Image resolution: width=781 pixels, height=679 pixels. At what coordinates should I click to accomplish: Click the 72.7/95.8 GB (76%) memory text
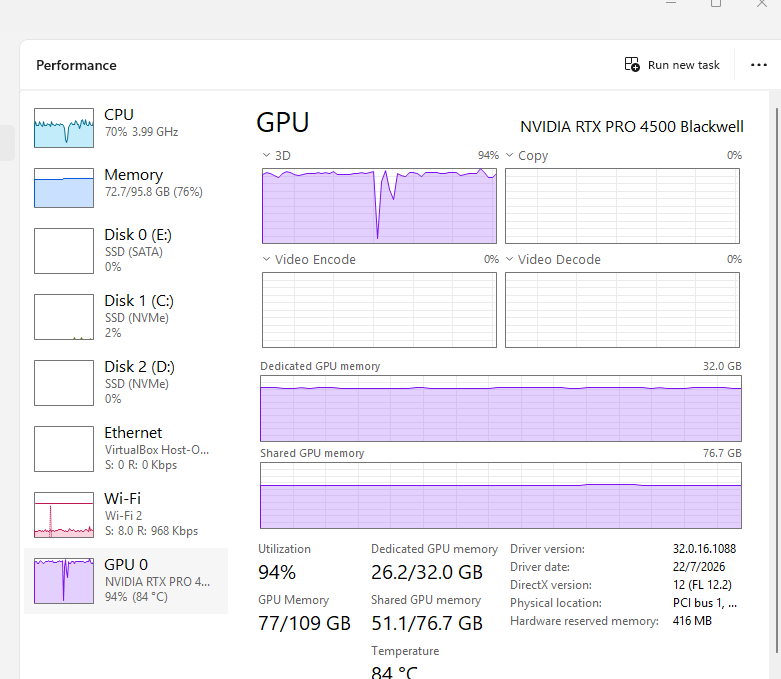coord(153,192)
